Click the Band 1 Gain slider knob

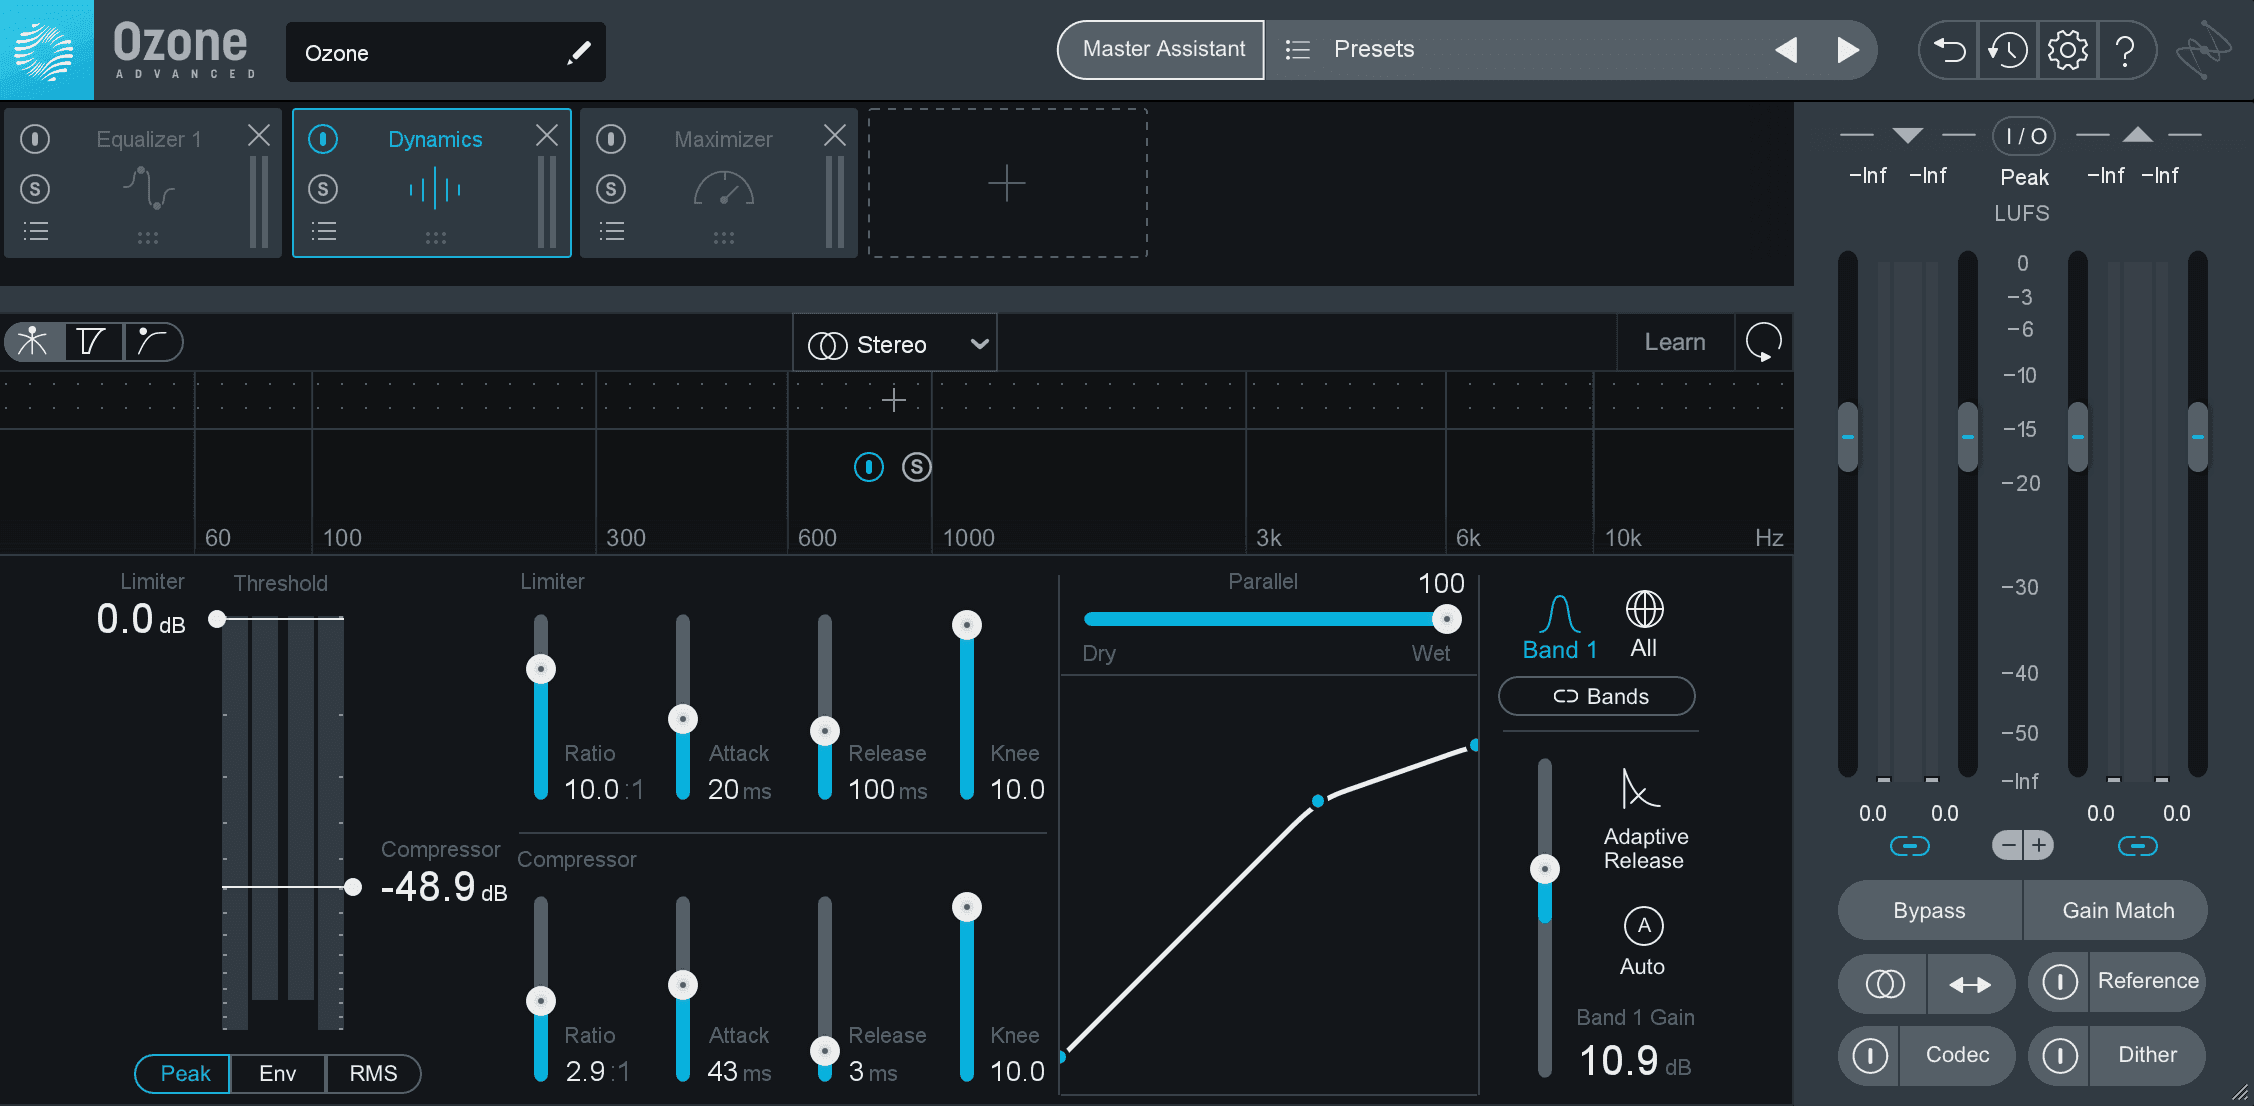tap(1545, 869)
